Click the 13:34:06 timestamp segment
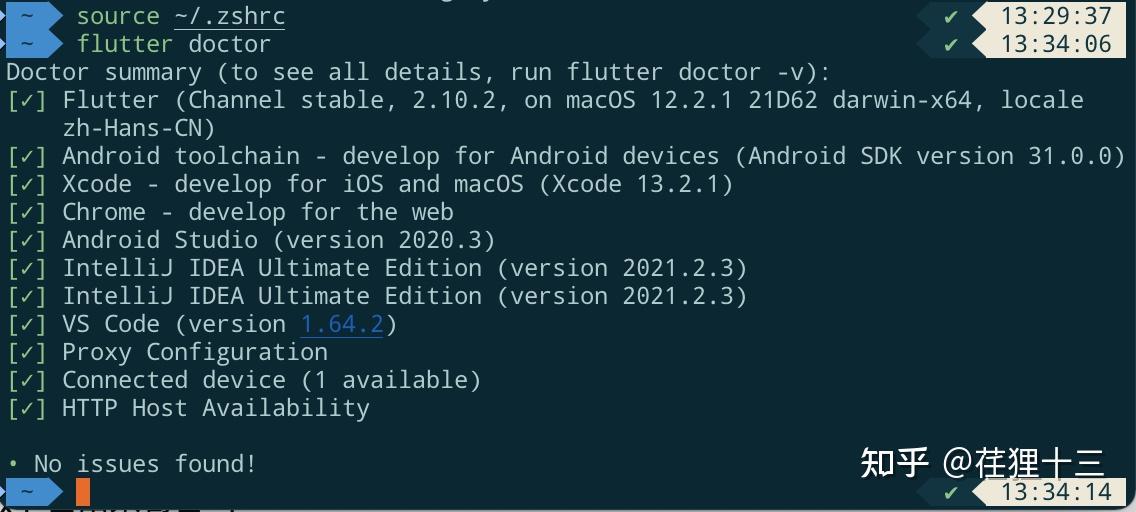 (x=1053, y=44)
